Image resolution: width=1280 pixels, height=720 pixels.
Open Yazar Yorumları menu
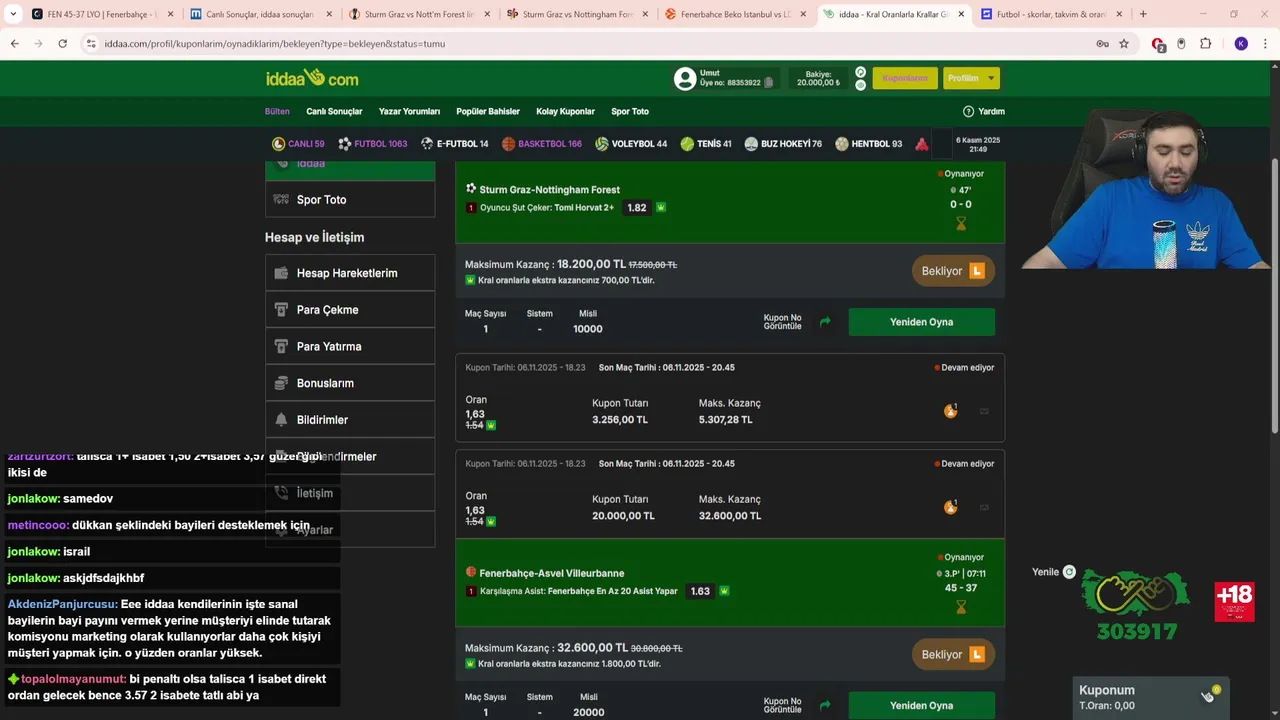(409, 111)
